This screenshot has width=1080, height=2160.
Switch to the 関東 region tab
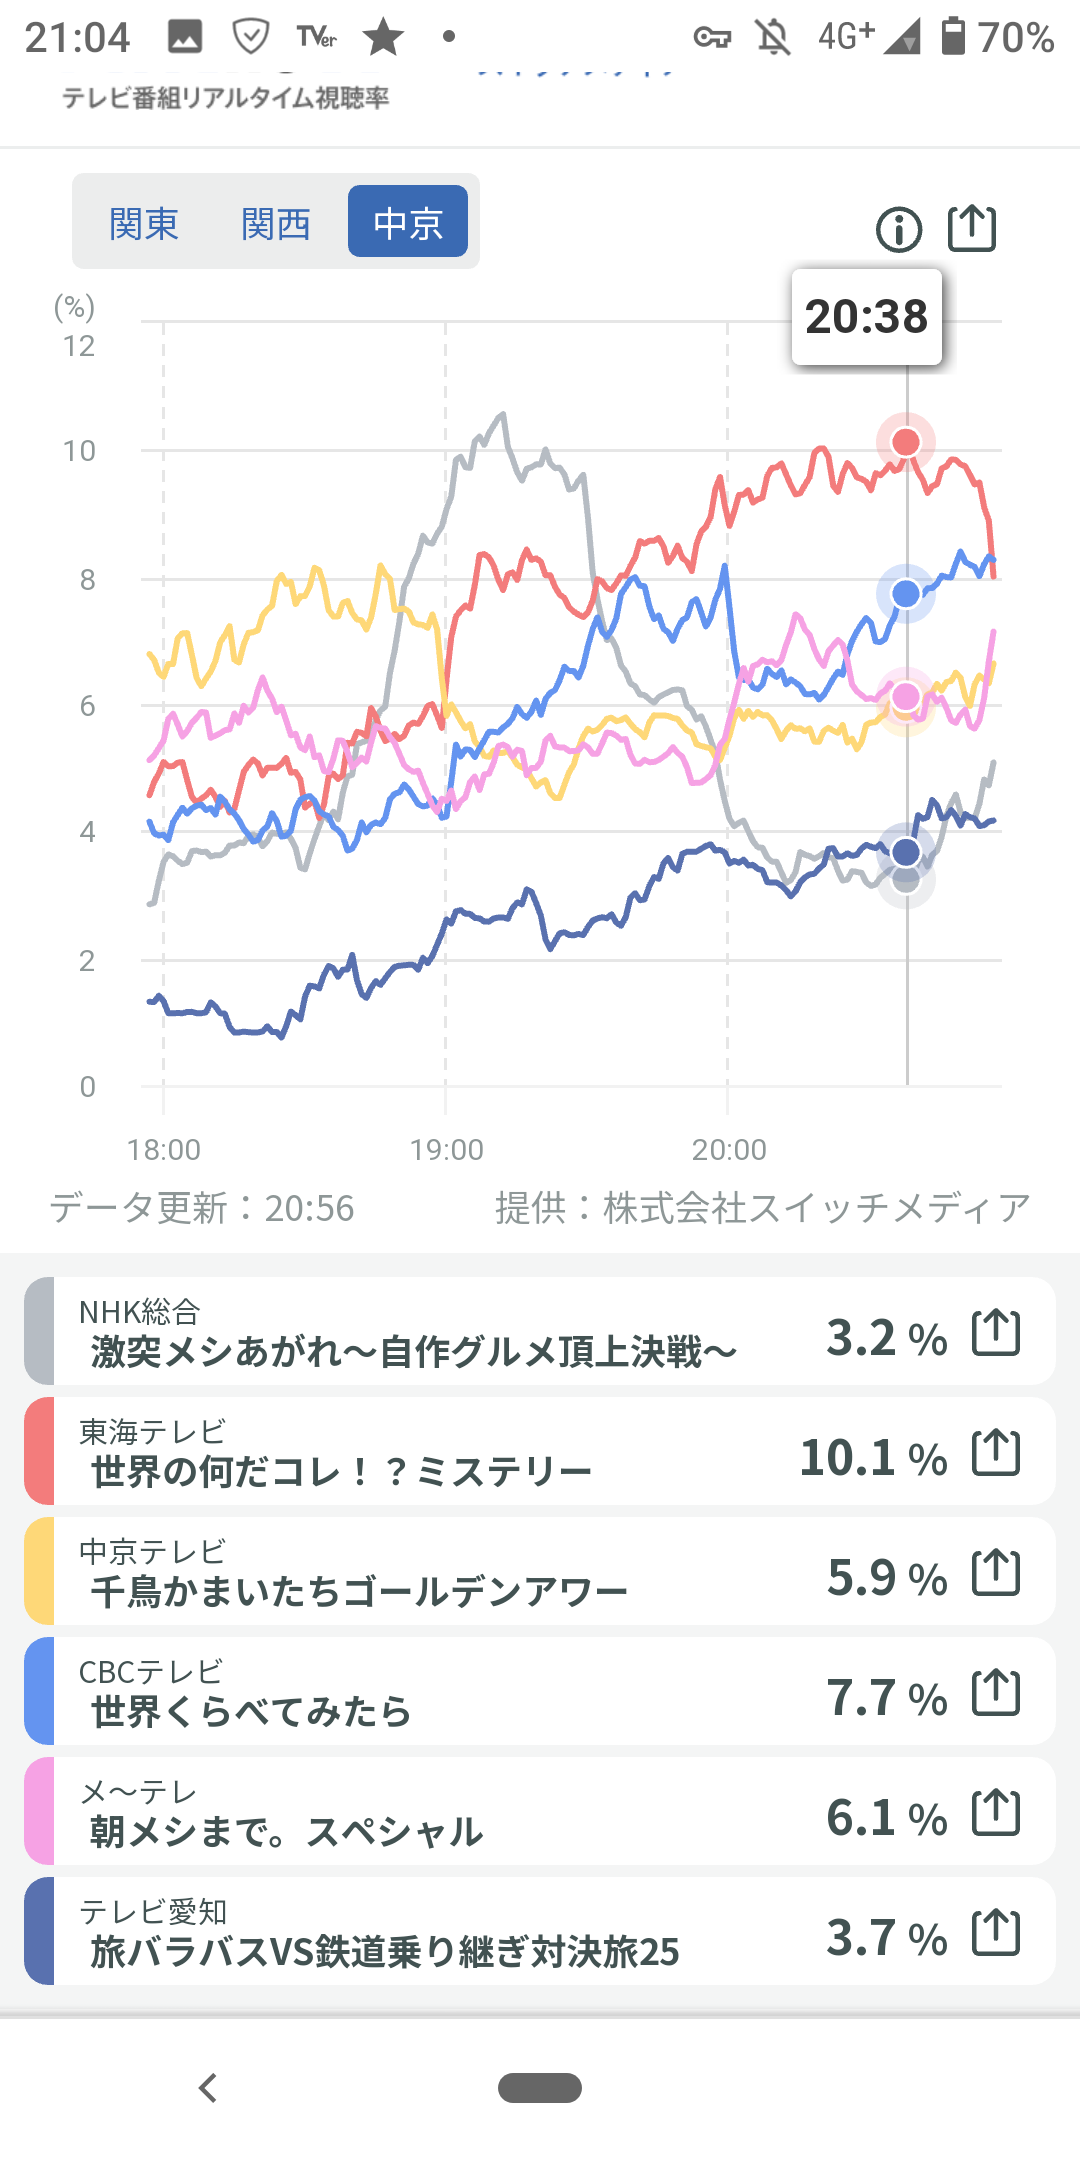[144, 223]
